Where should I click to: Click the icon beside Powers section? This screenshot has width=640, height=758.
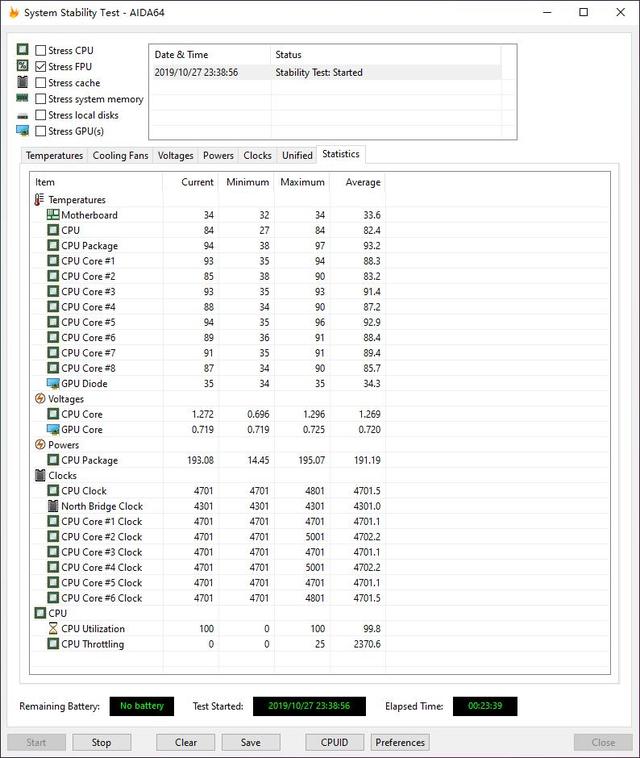[40, 445]
